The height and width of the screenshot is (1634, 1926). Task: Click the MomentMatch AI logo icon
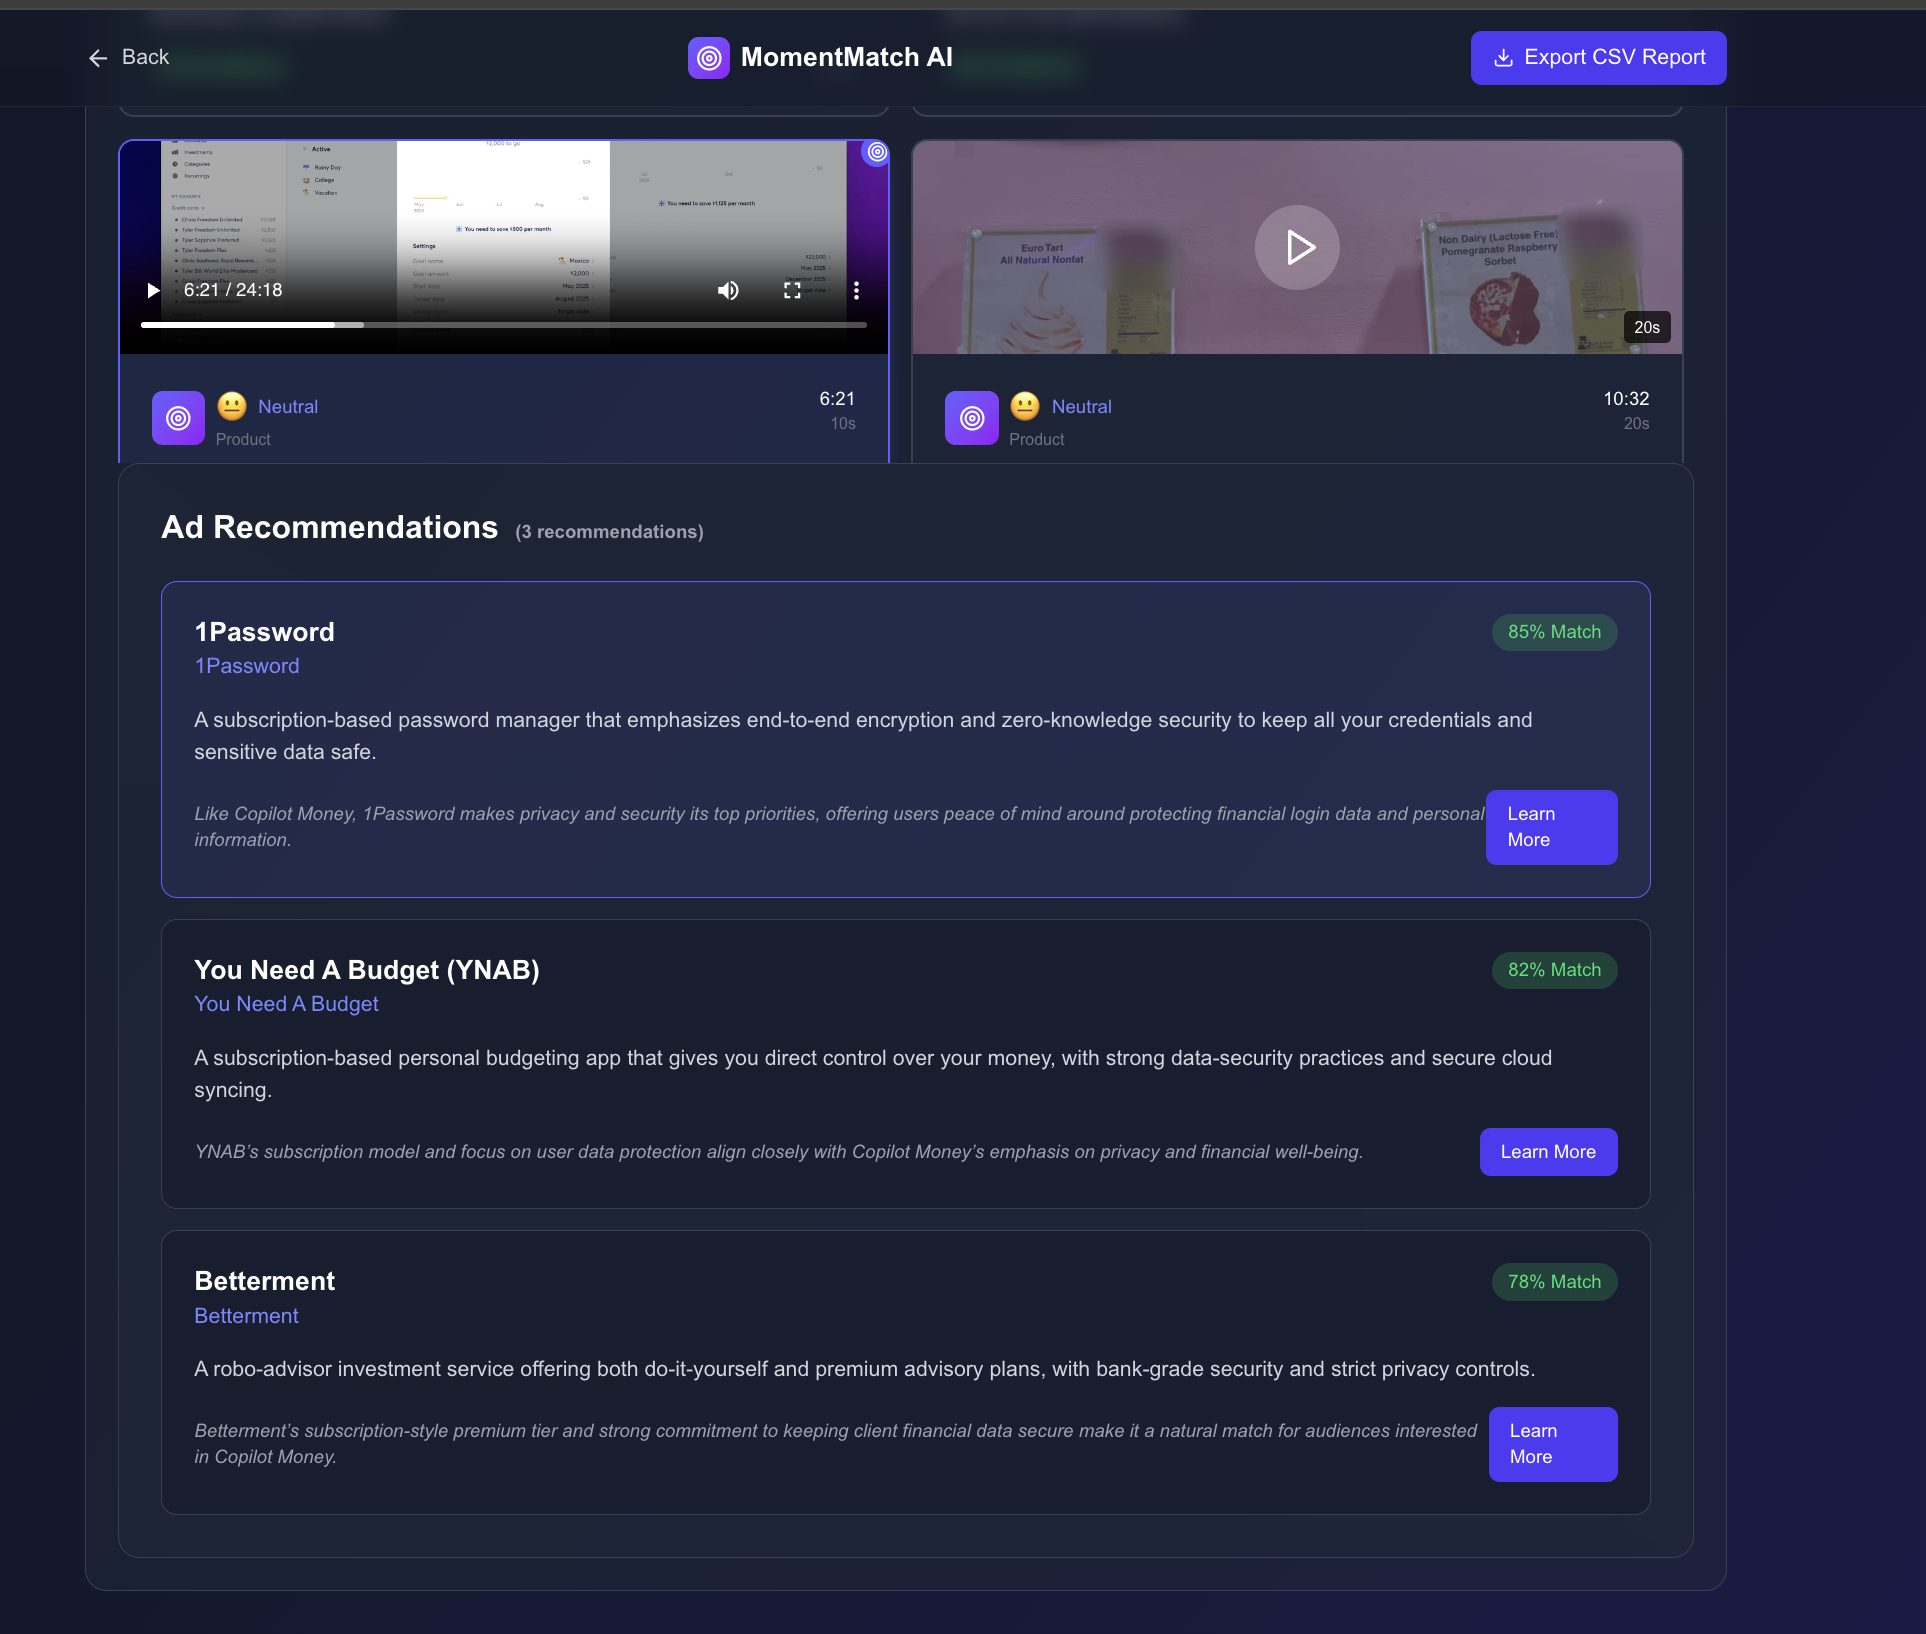[x=708, y=58]
